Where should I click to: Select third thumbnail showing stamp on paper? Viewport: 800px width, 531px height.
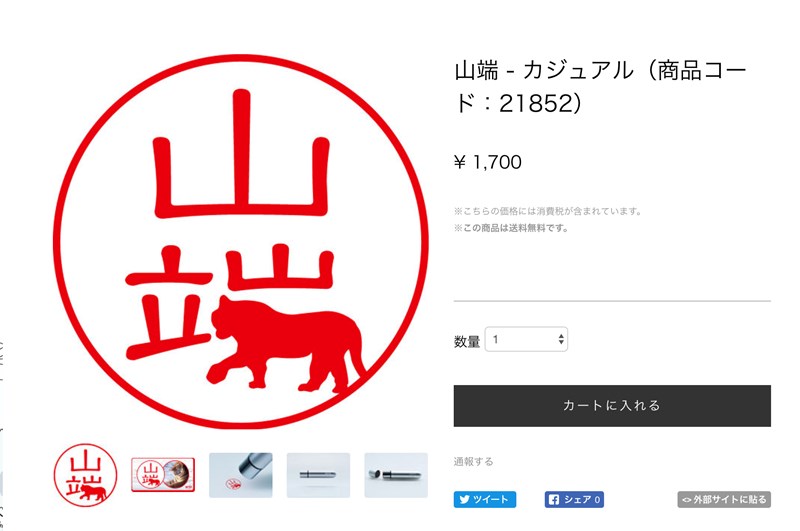tap(241, 475)
